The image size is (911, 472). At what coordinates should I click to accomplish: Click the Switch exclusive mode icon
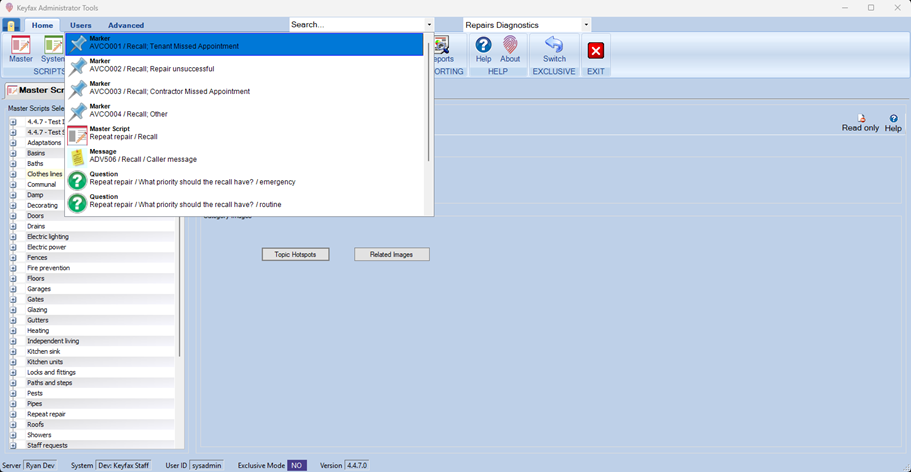click(x=554, y=47)
